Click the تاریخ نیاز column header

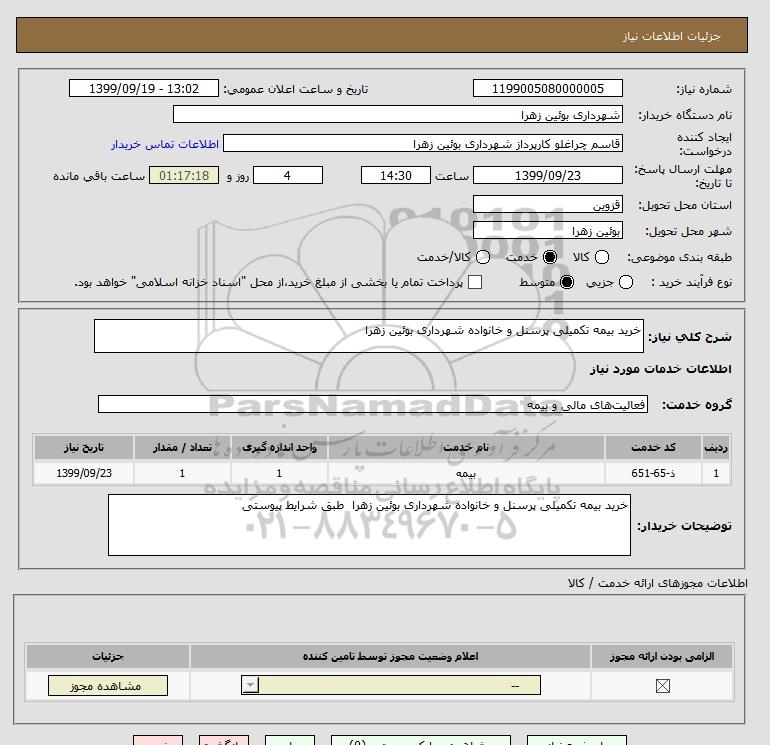click(84, 447)
